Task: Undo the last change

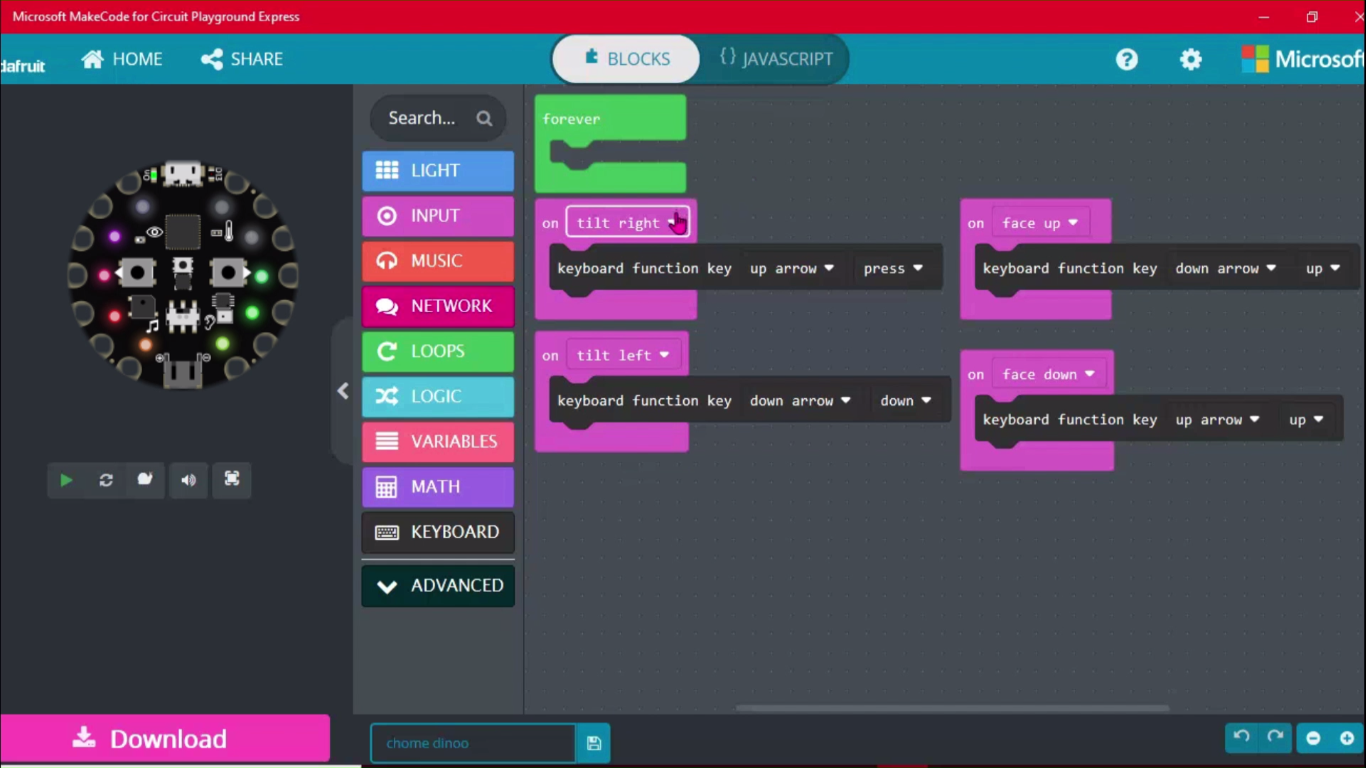Action: [x=1242, y=737]
